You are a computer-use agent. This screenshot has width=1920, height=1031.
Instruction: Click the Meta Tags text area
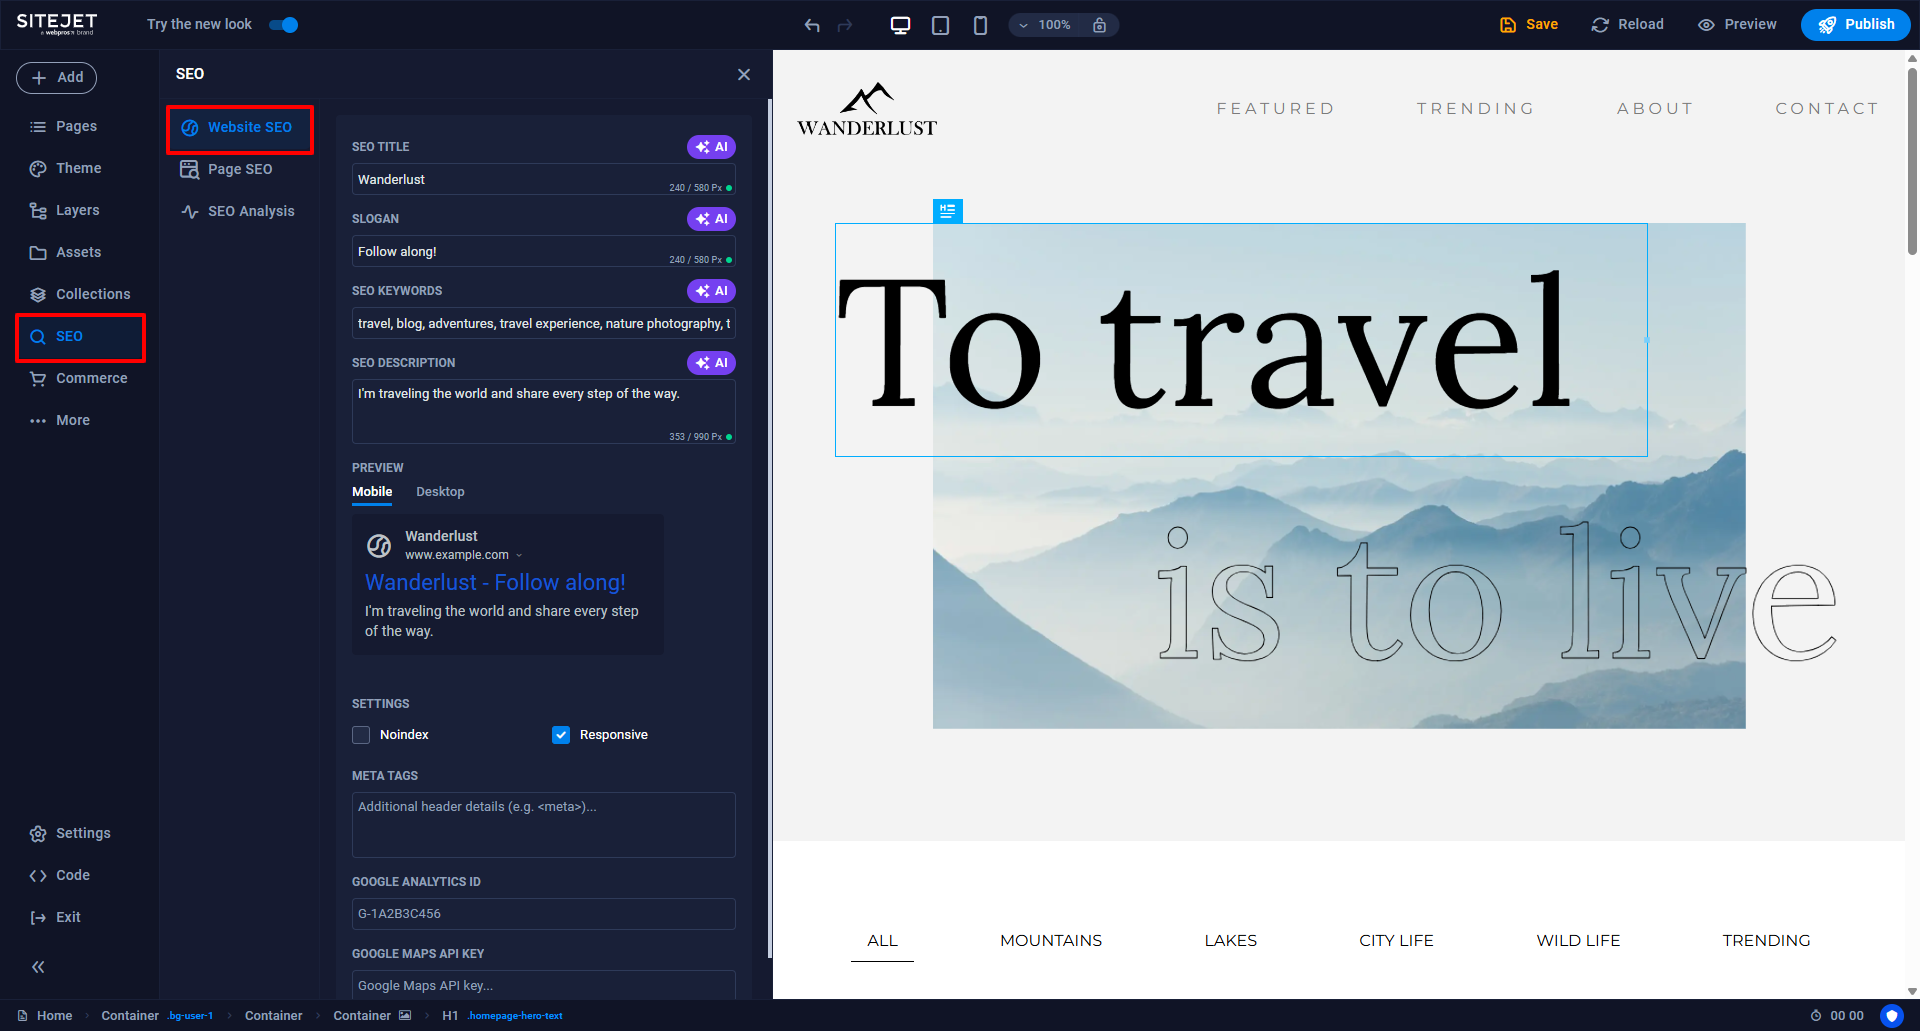544,825
